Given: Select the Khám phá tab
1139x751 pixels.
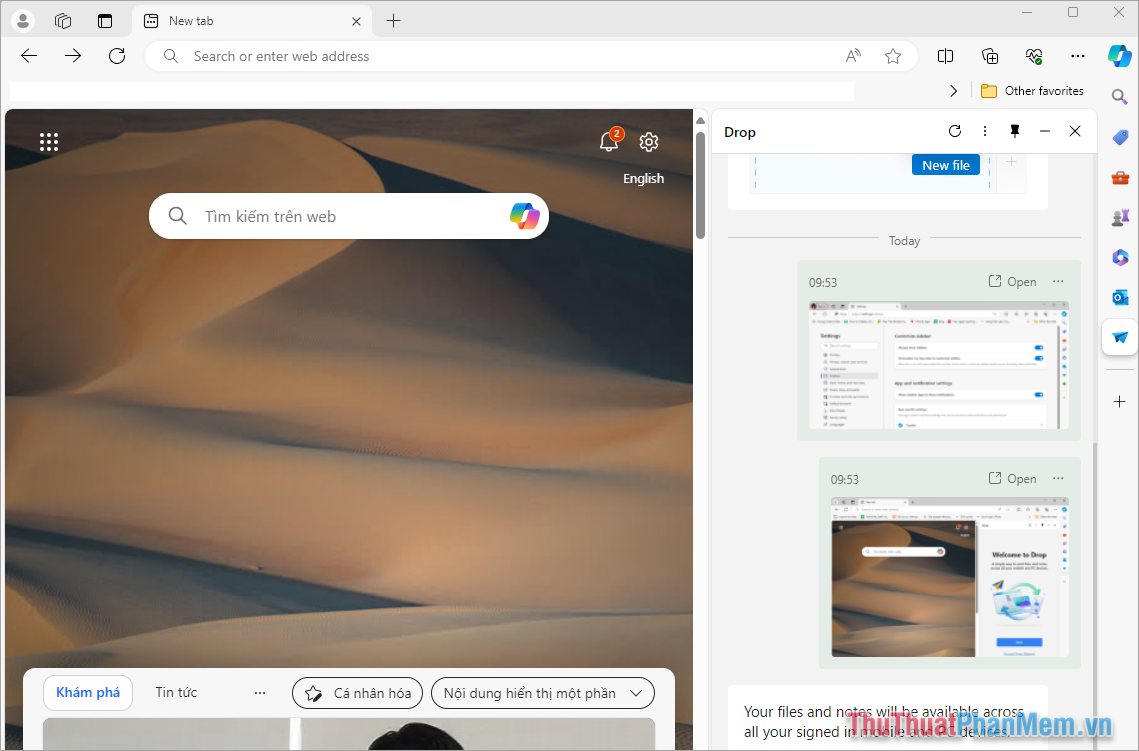Looking at the screenshot, I should 88,692.
